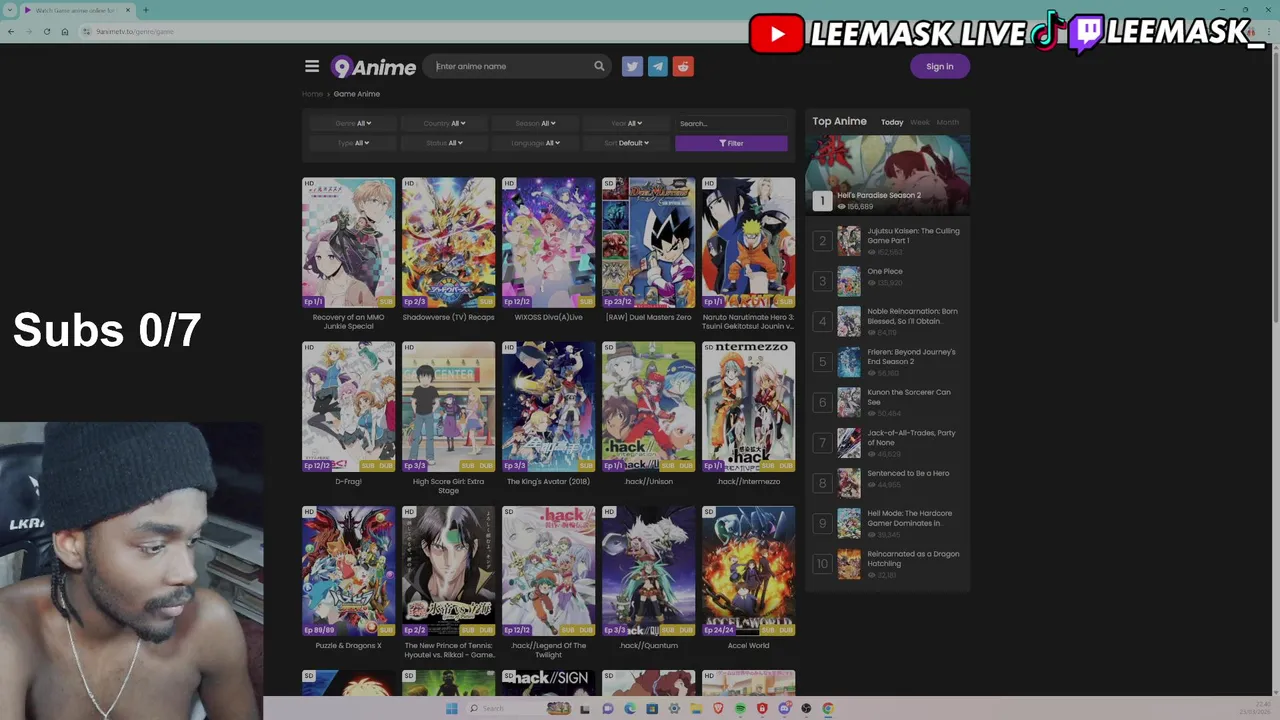Open Microsoft Edge from the taskbar
This screenshot has height=720, width=1280.
[629, 709]
